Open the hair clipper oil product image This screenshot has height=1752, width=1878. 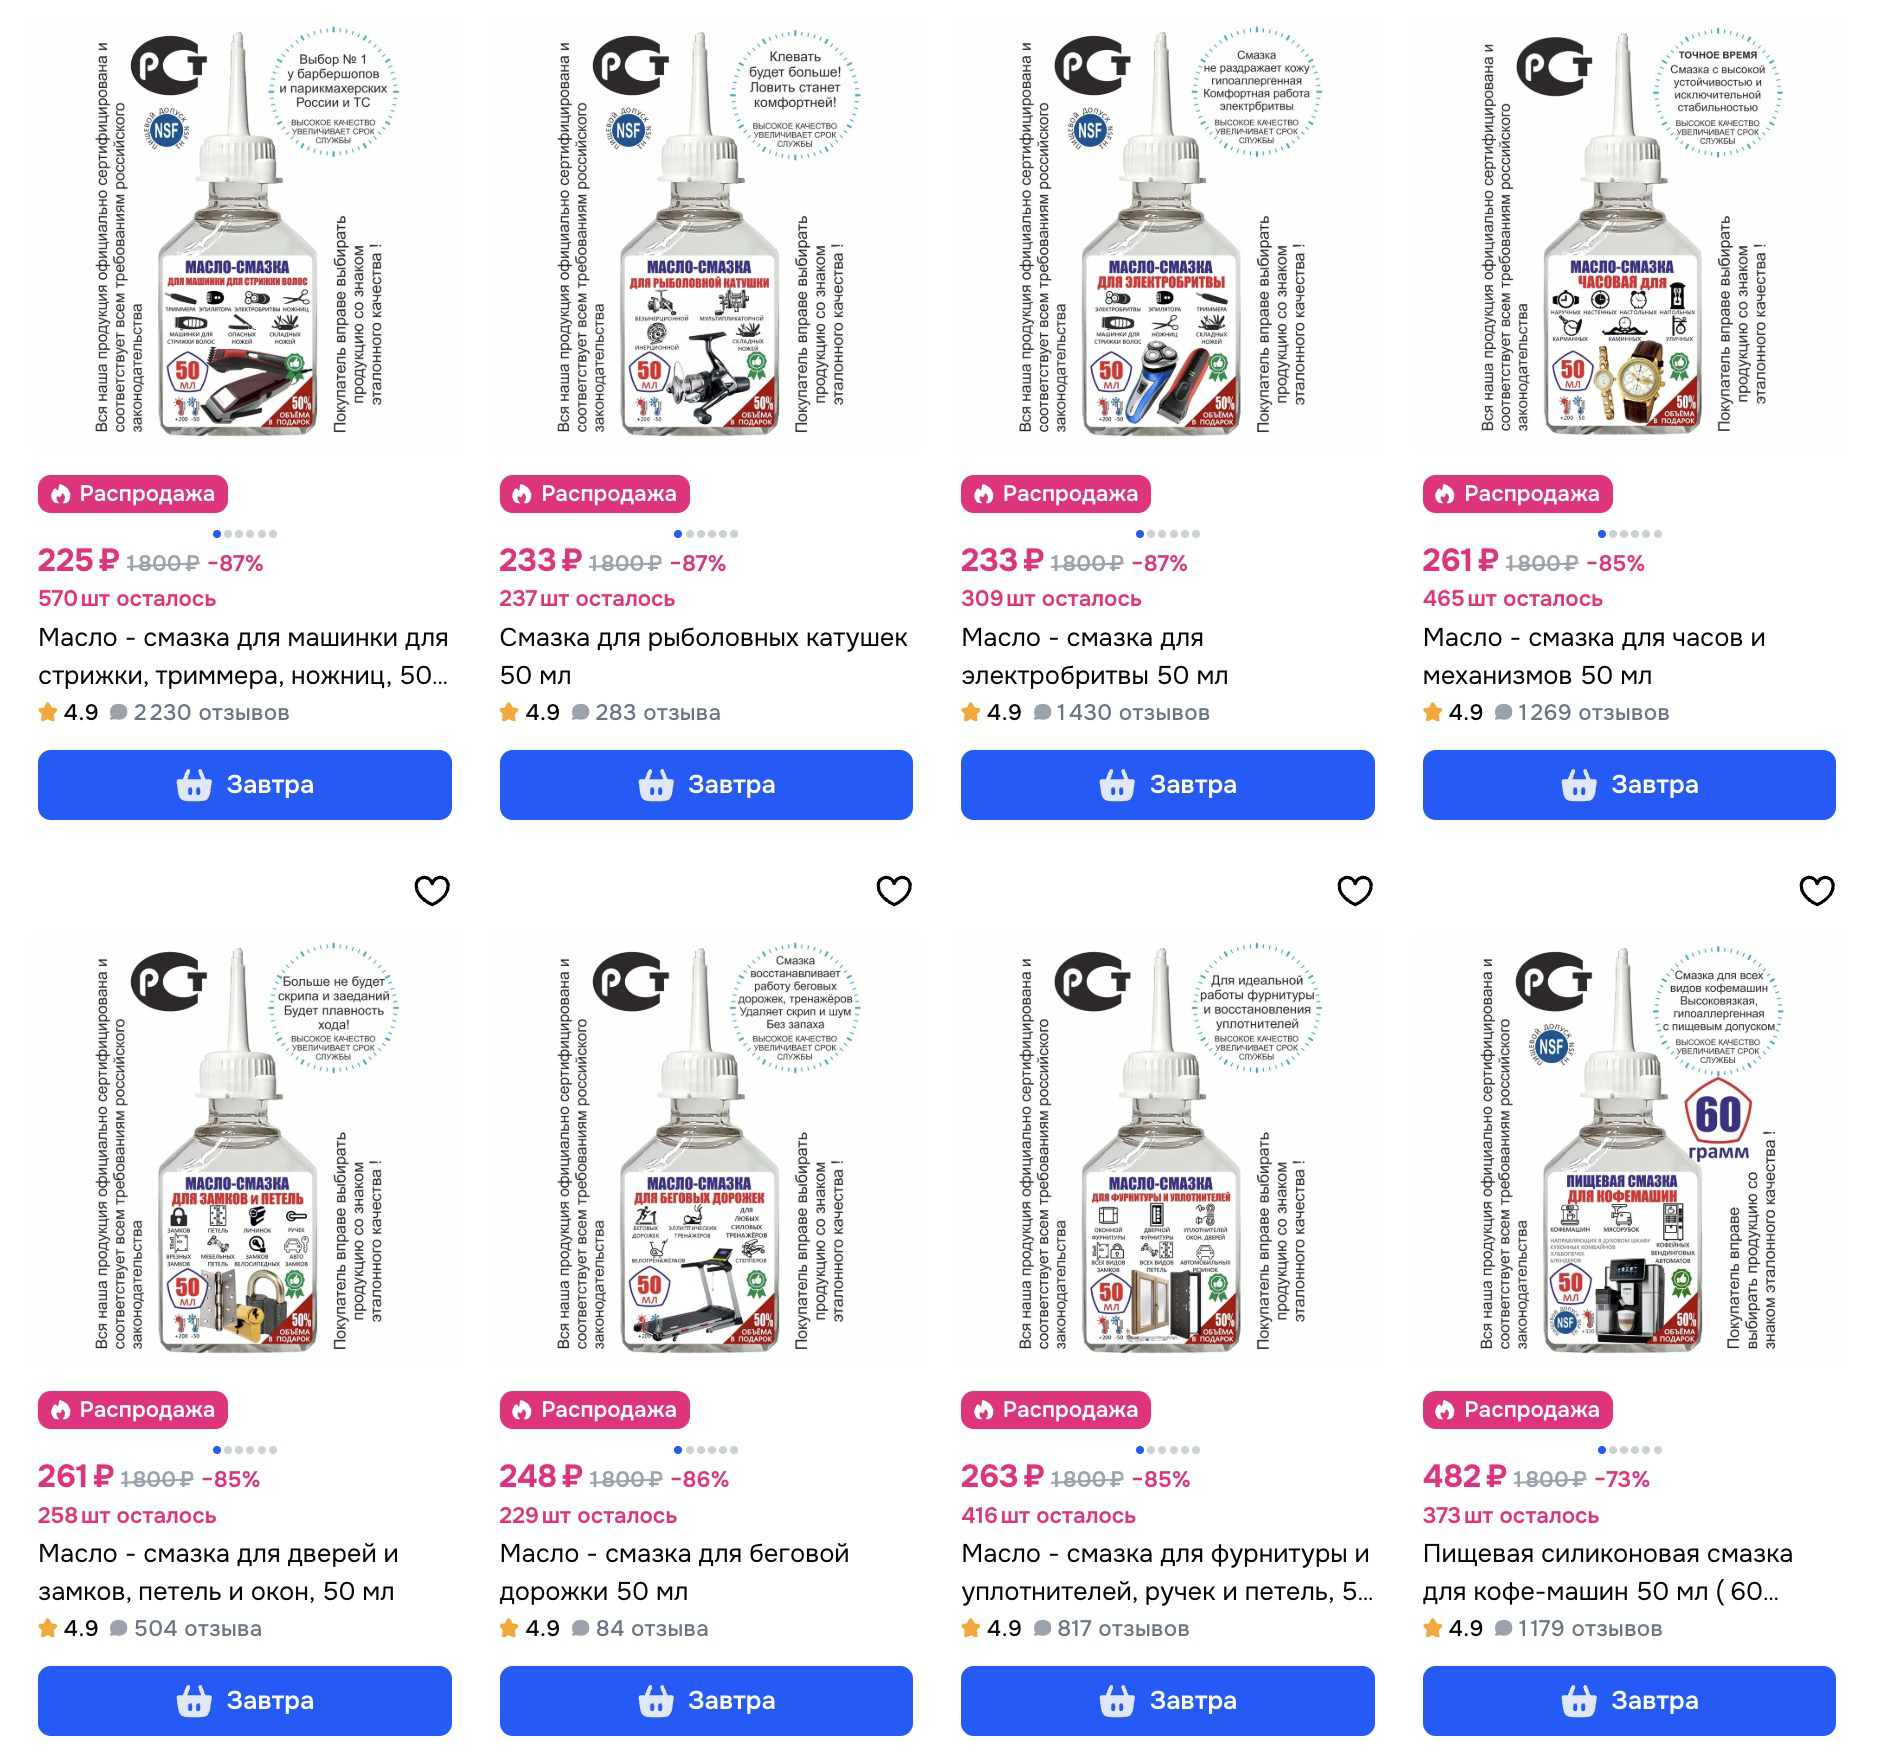[x=245, y=235]
